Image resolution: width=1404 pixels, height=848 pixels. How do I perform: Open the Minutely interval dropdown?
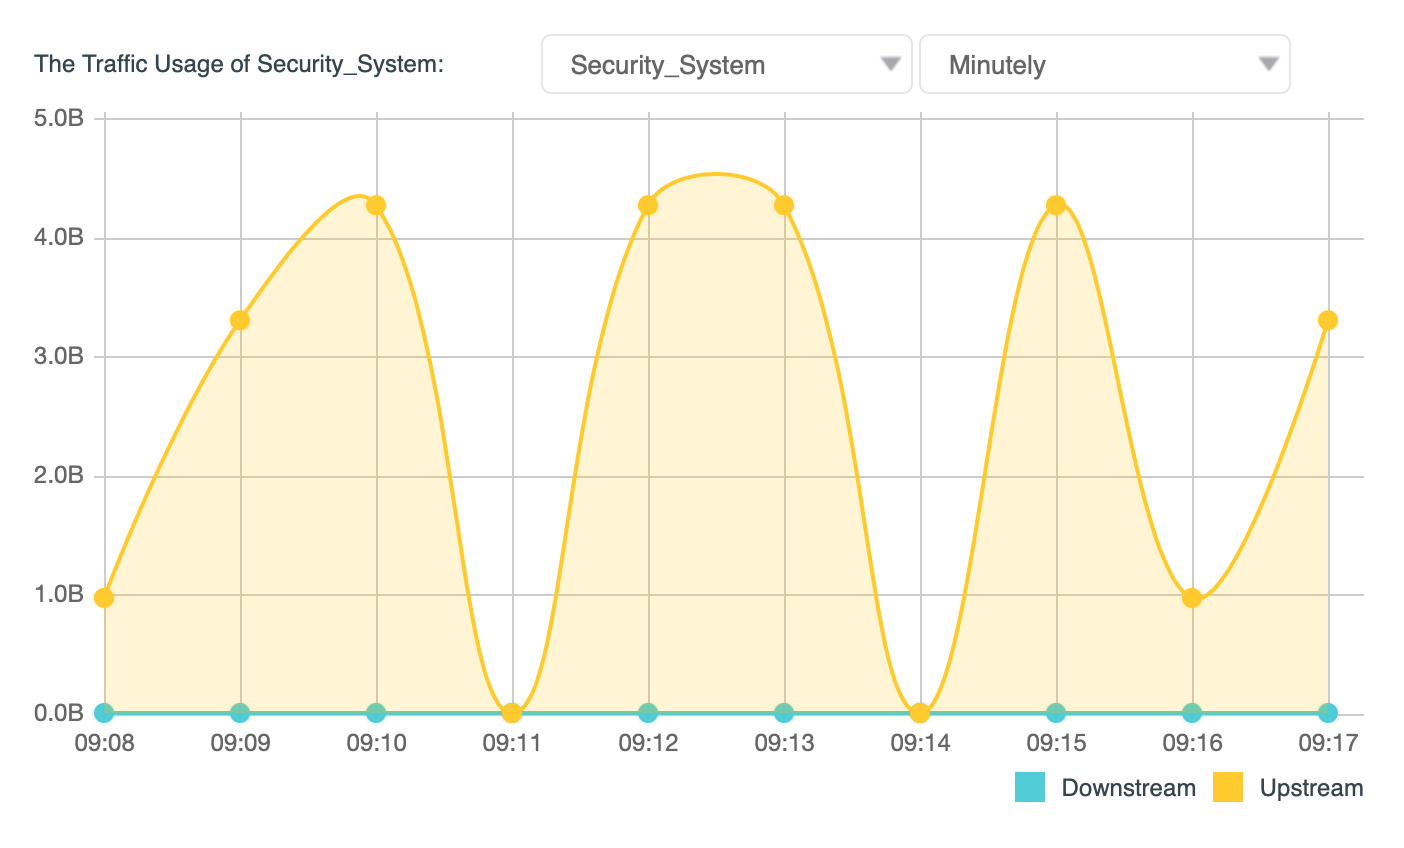1103,65
